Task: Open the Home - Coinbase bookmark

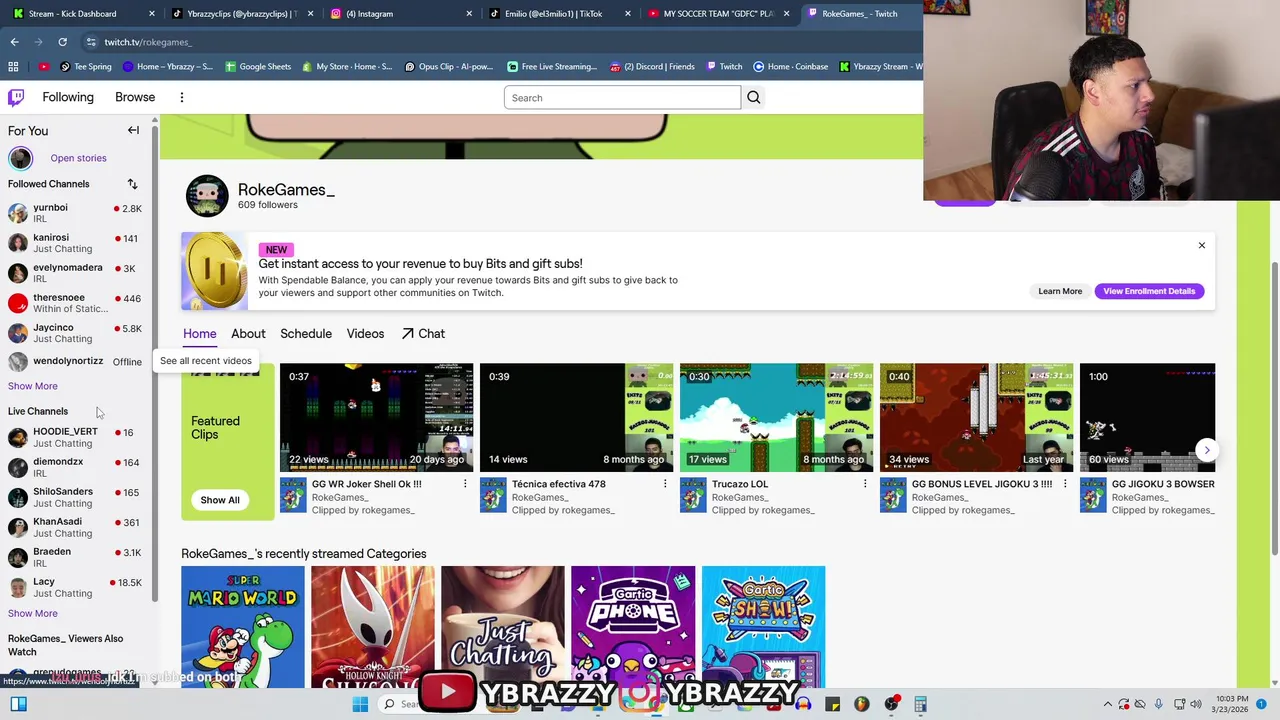Action: tap(790, 67)
